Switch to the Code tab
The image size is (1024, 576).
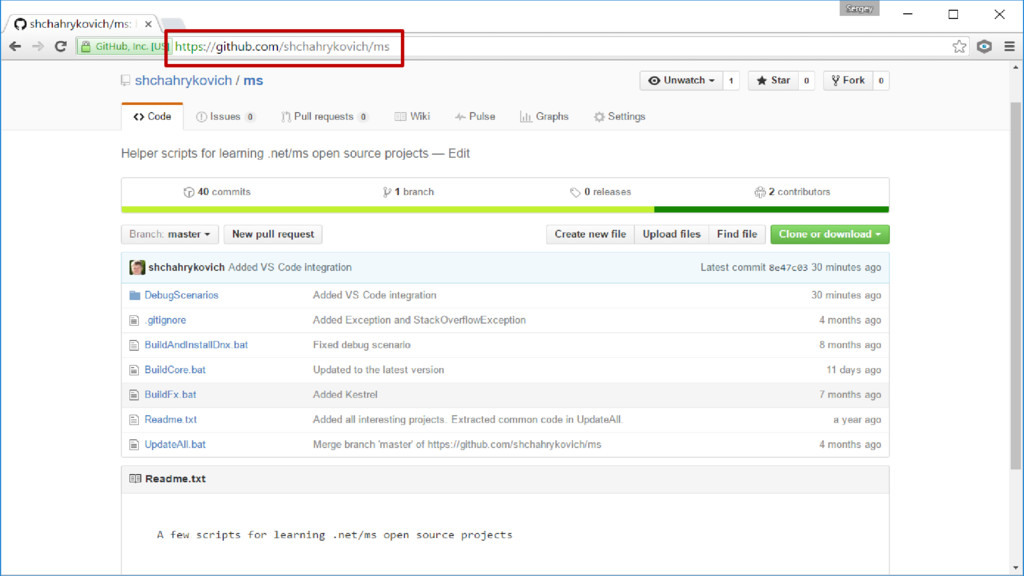[x=152, y=116]
